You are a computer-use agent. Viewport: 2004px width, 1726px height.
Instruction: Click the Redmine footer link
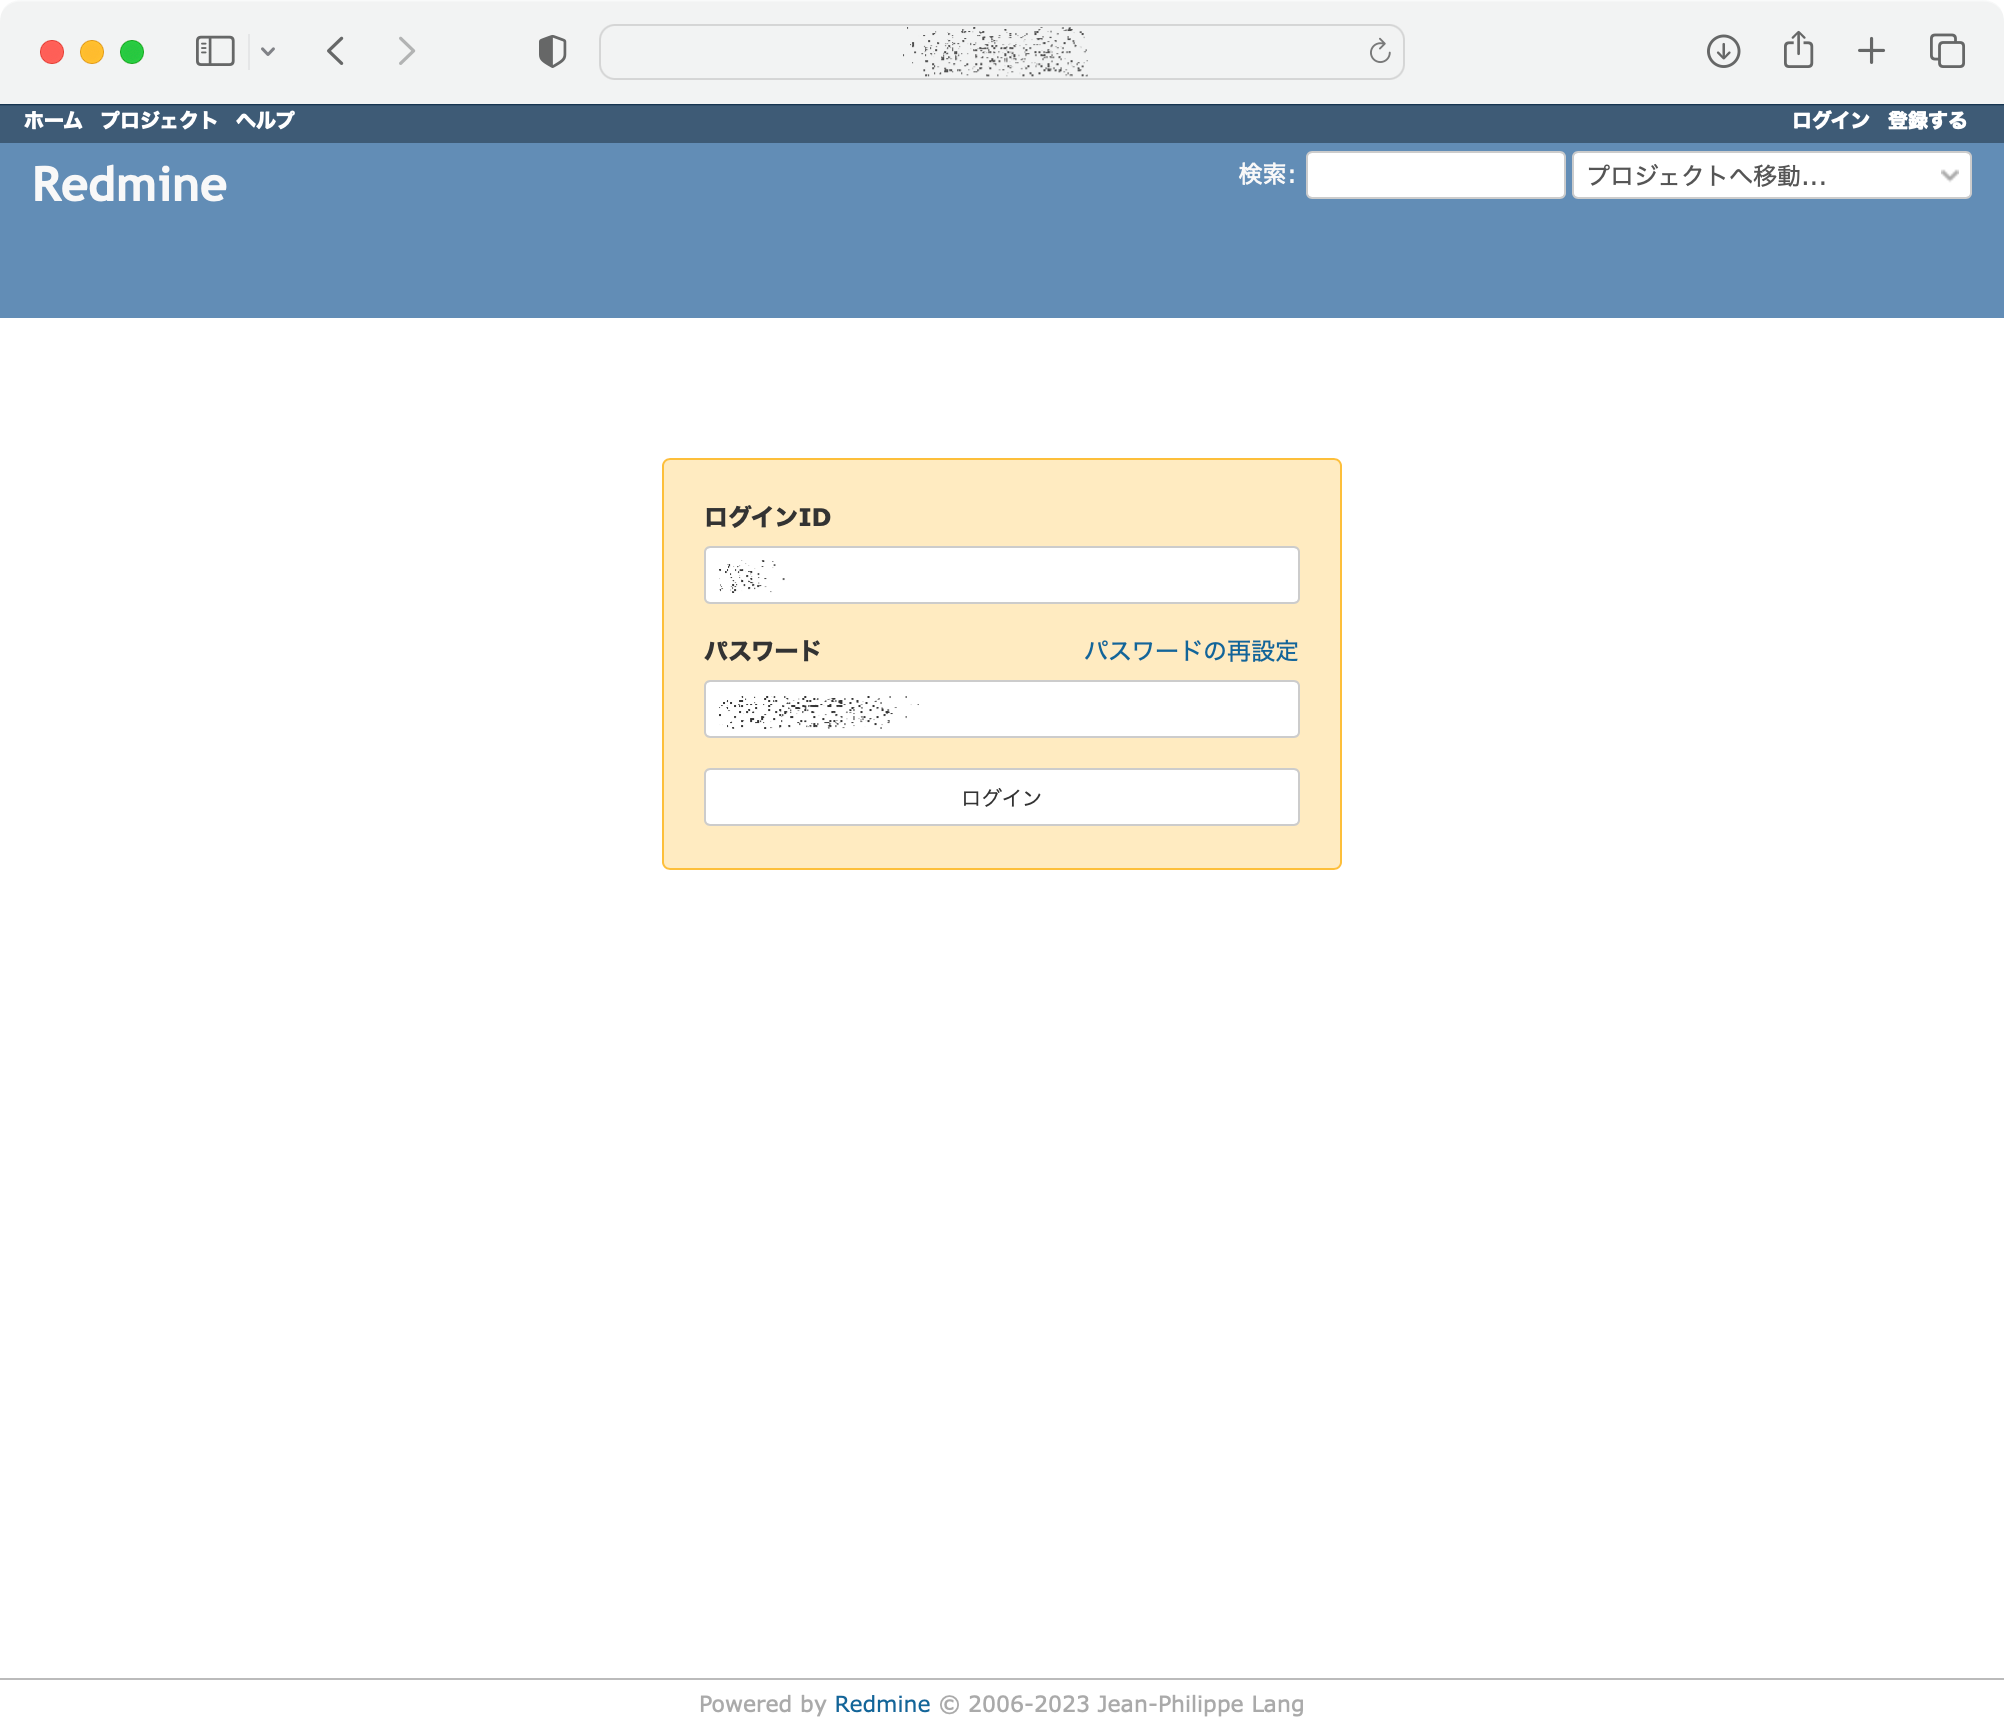[x=881, y=1703]
